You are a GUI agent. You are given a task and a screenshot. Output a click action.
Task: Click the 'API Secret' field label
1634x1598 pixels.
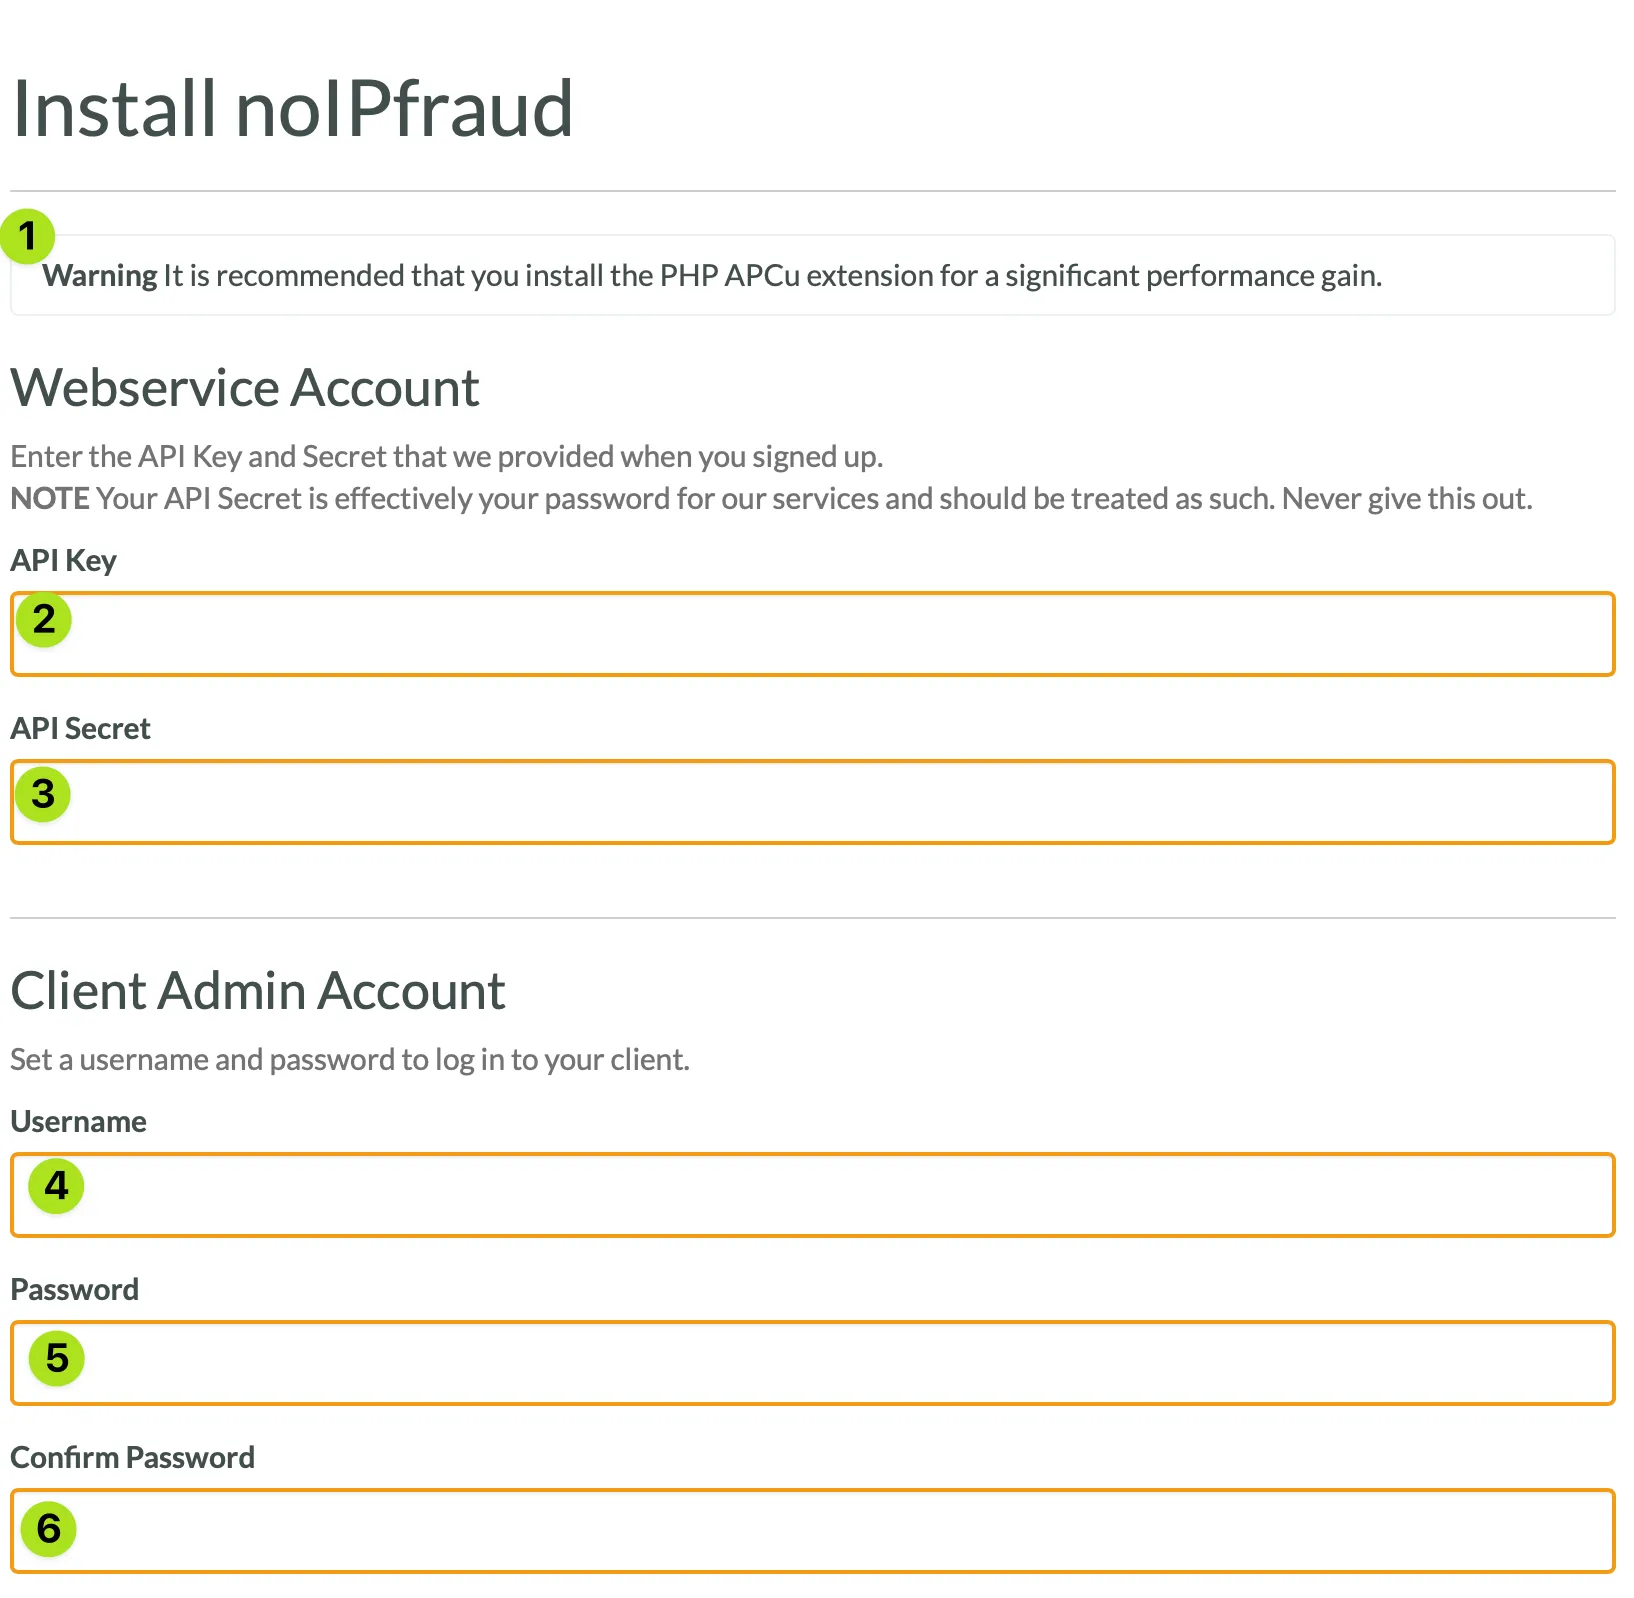point(80,728)
